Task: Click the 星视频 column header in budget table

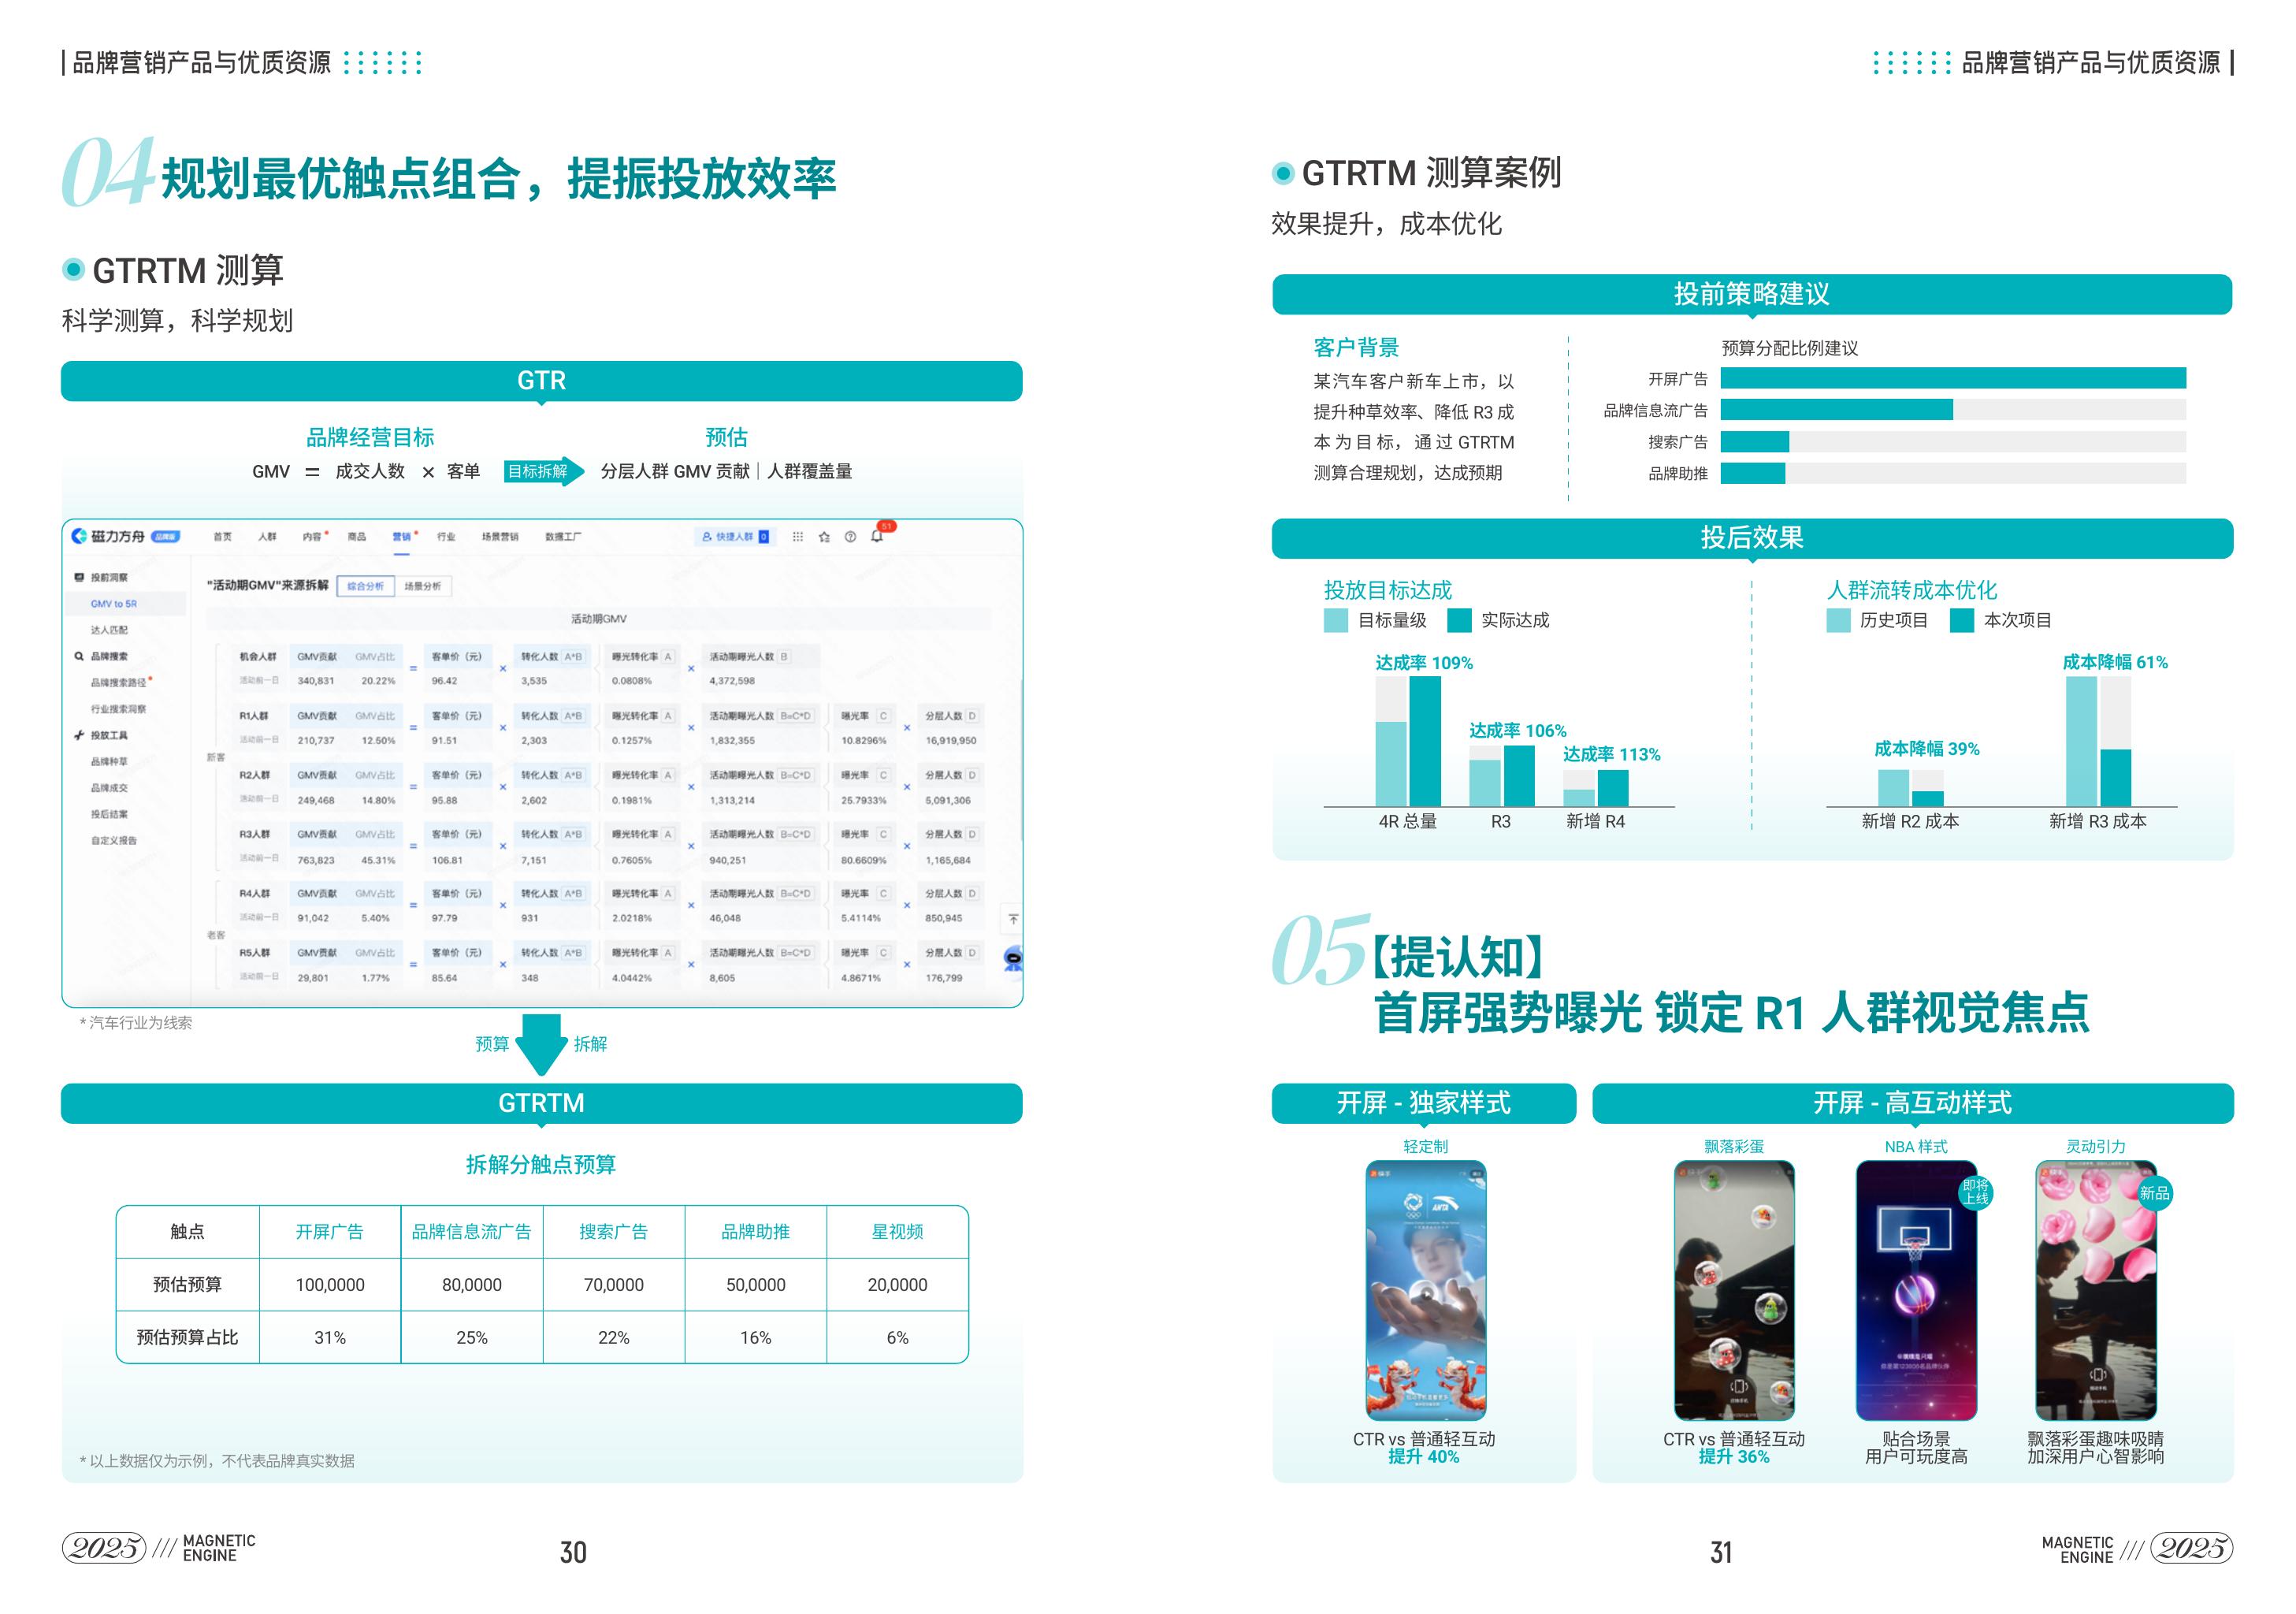Action: 898,1232
